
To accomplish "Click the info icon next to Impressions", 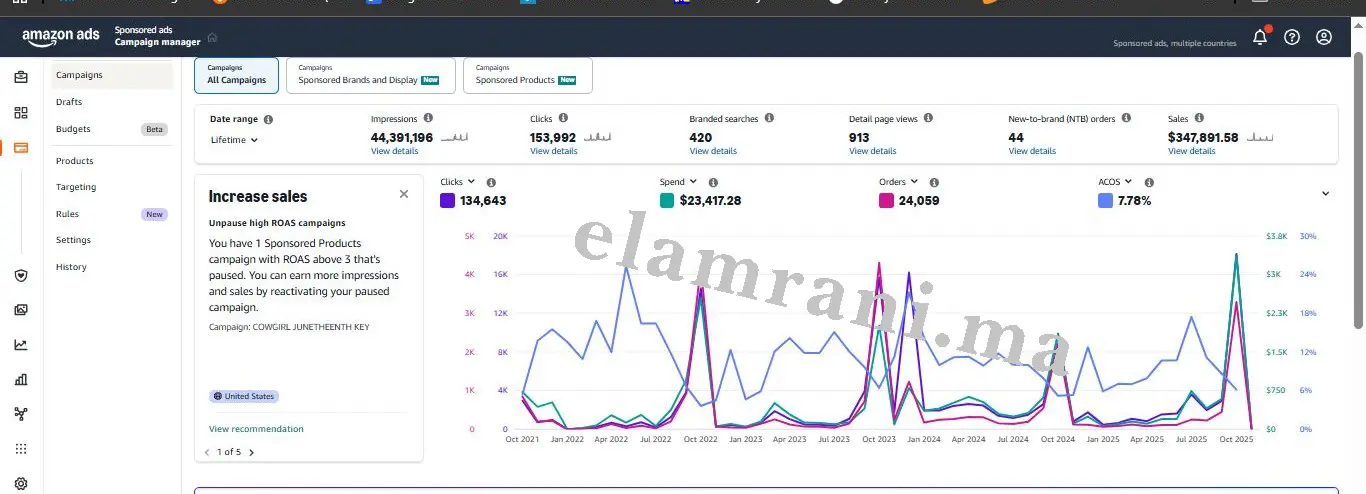I will coord(428,118).
